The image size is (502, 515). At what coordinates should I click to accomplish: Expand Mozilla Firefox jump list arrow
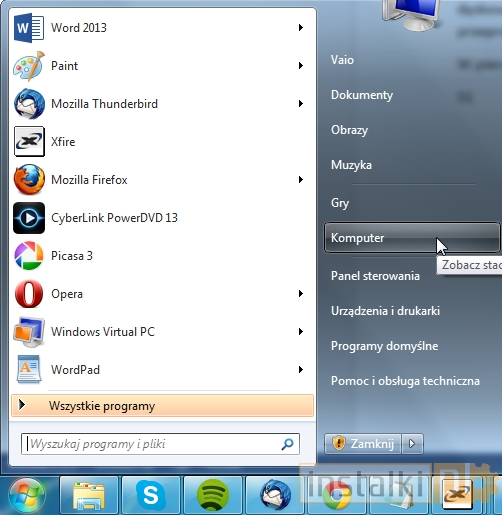301,180
